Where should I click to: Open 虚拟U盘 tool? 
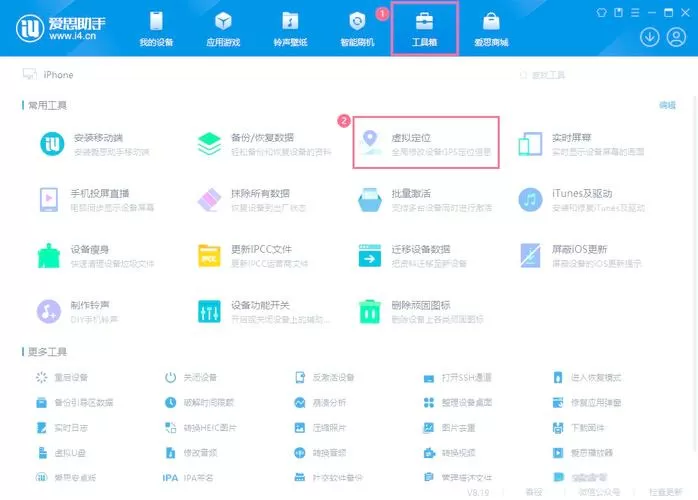[x=61, y=453]
